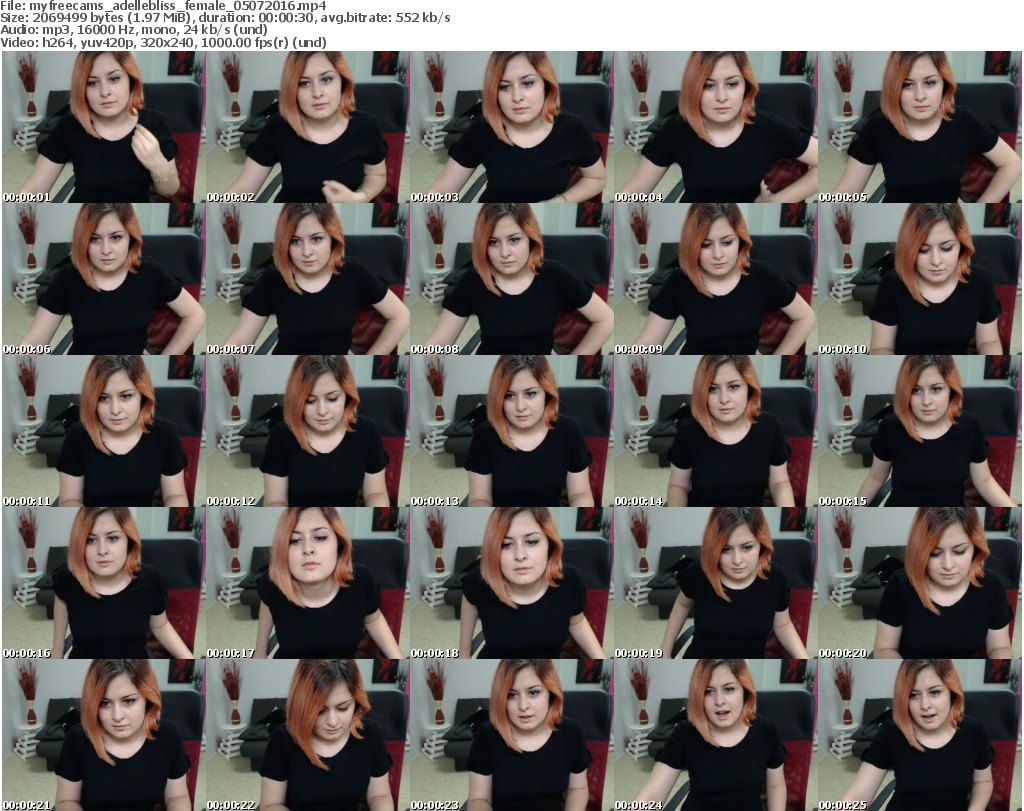The width and height of the screenshot is (1024, 811).
Task: Pick the frame stamped 00:00:12
Action: (x=308, y=431)
